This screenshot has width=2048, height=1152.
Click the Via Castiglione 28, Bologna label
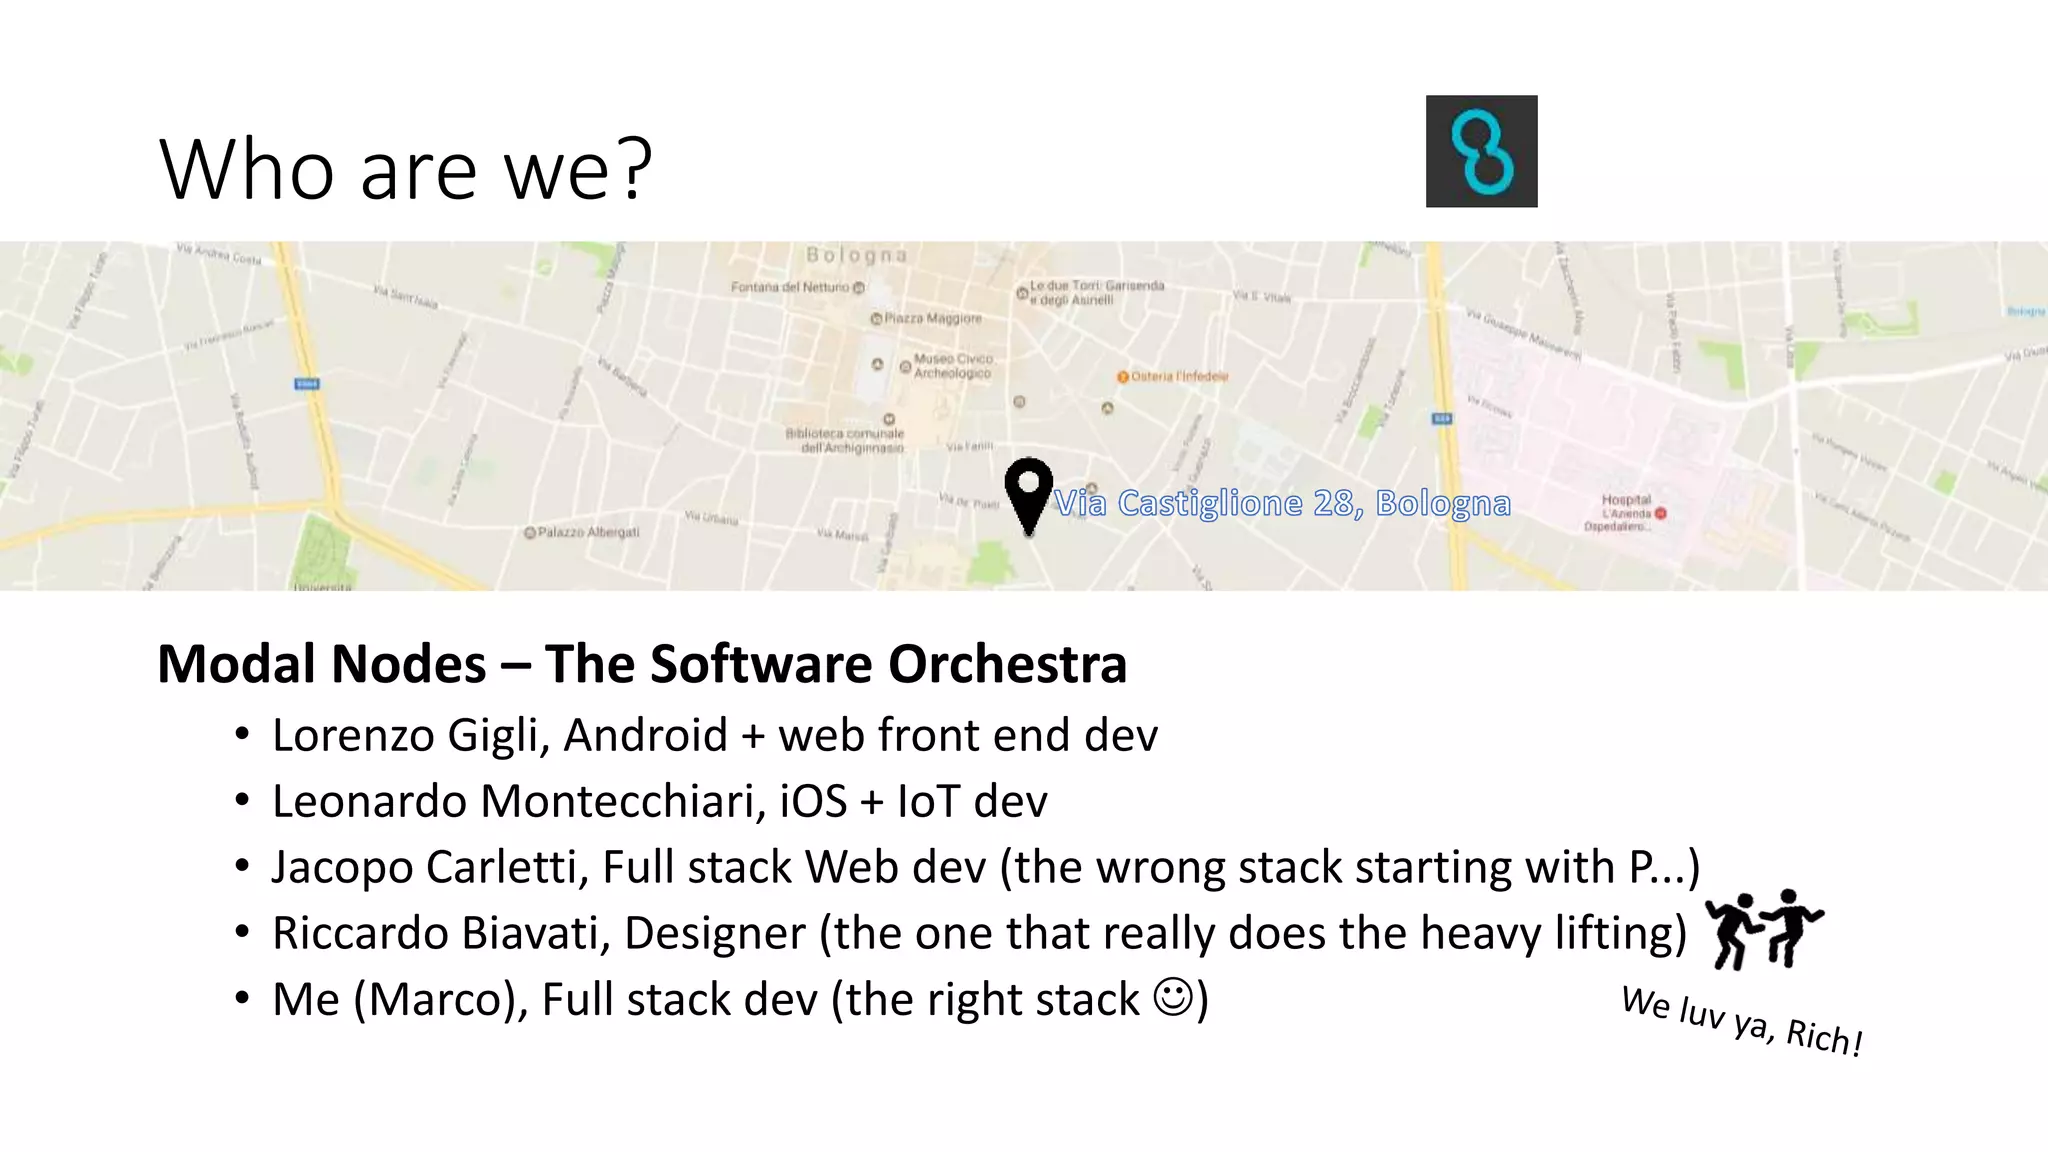1282,503
